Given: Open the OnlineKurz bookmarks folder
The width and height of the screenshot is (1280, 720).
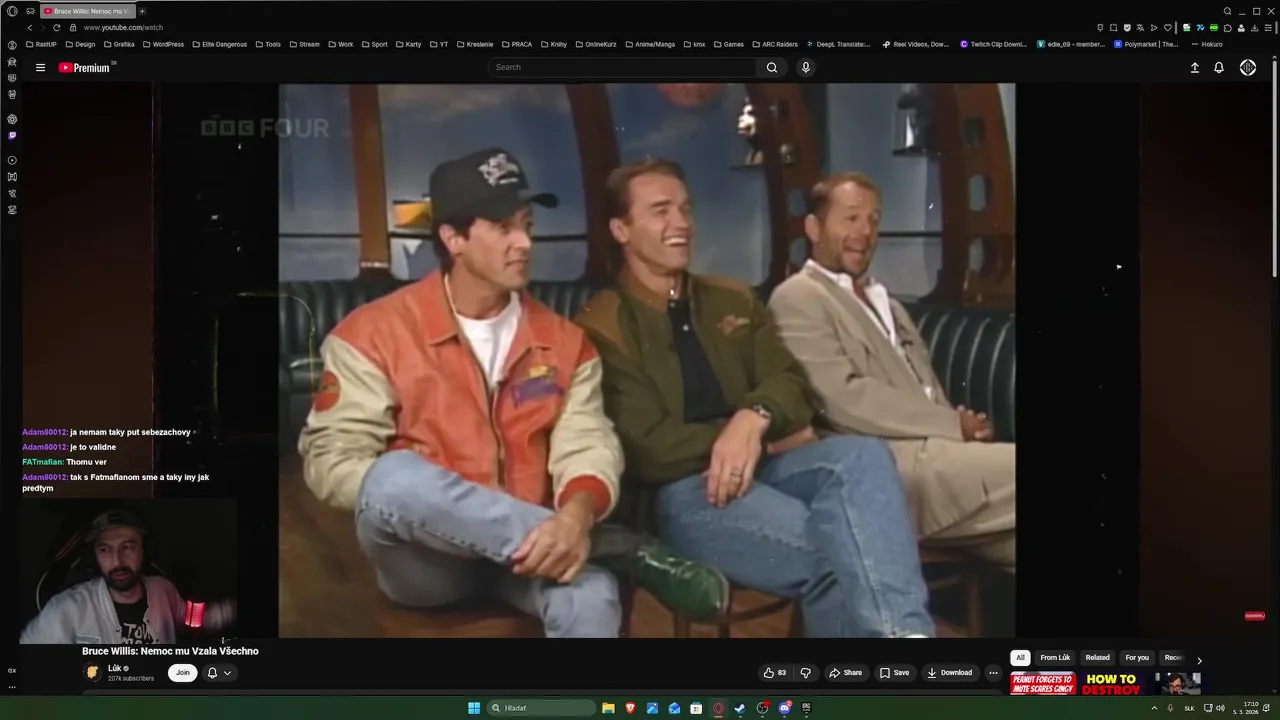Looking at the screenshot, I should click(x=595, y=44).
